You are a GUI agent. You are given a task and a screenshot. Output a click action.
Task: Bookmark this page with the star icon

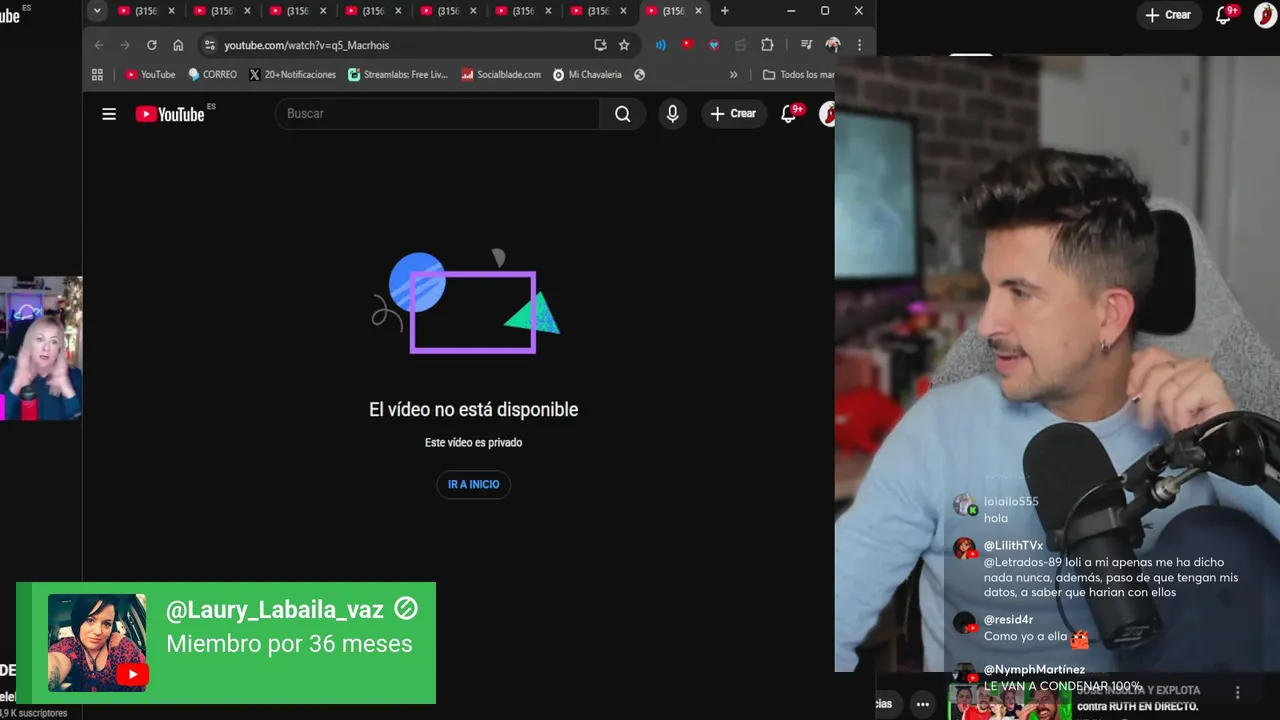point(624,45)
